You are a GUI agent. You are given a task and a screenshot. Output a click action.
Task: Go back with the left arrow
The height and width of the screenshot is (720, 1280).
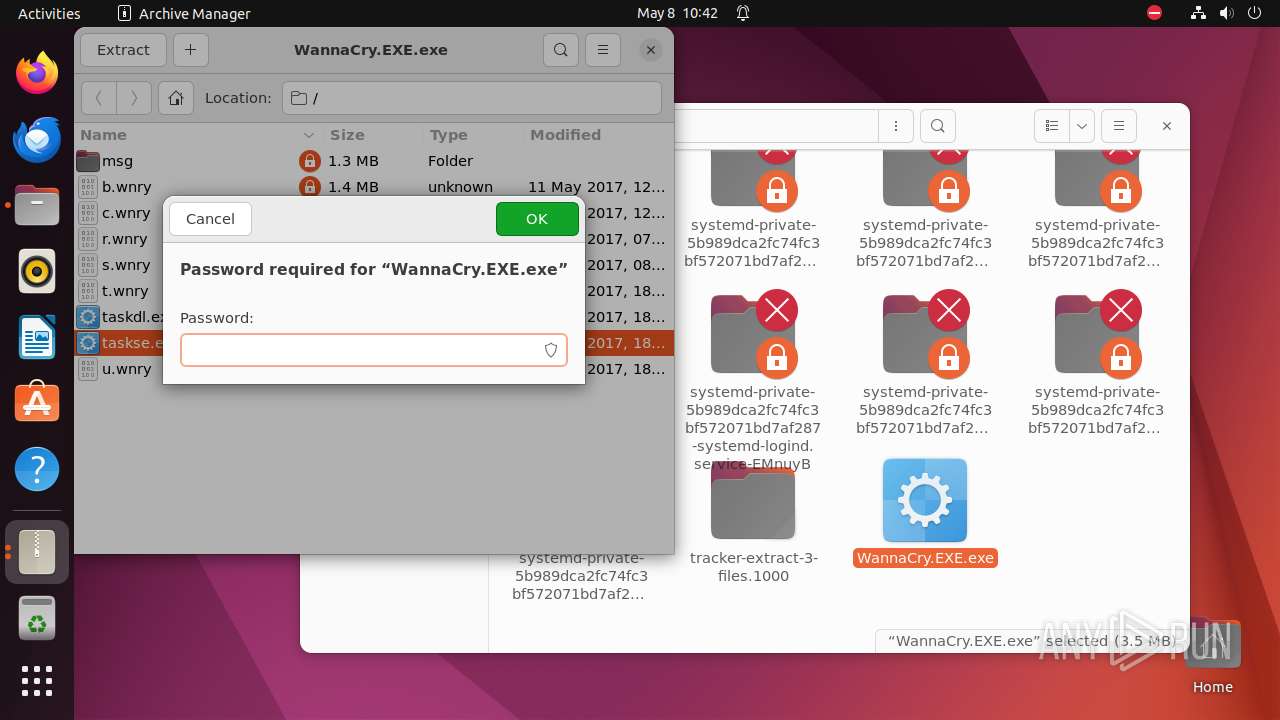[x=98, y=98]
